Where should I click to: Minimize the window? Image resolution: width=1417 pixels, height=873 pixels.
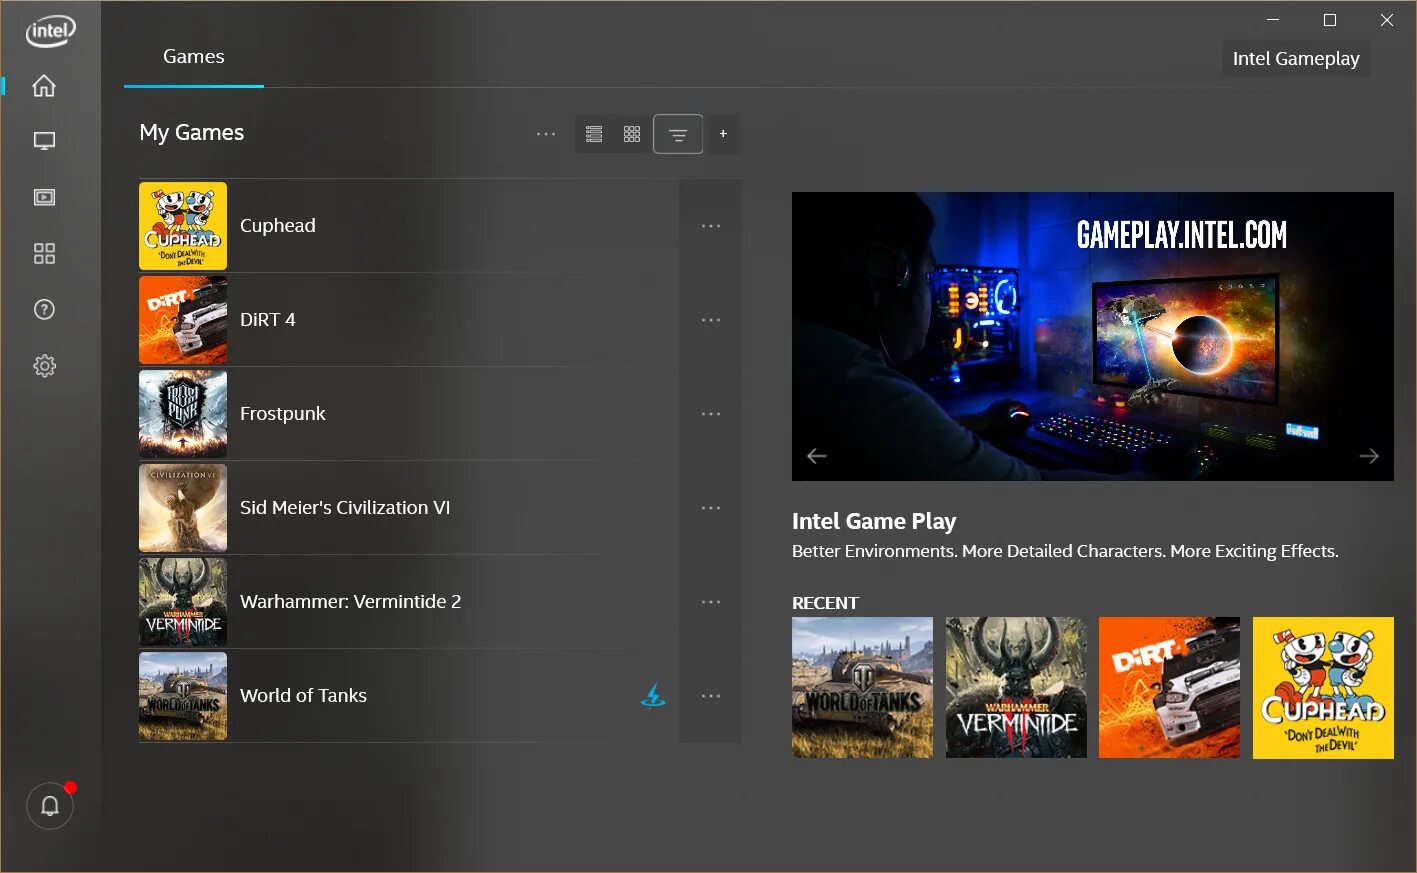(1273, 20)
